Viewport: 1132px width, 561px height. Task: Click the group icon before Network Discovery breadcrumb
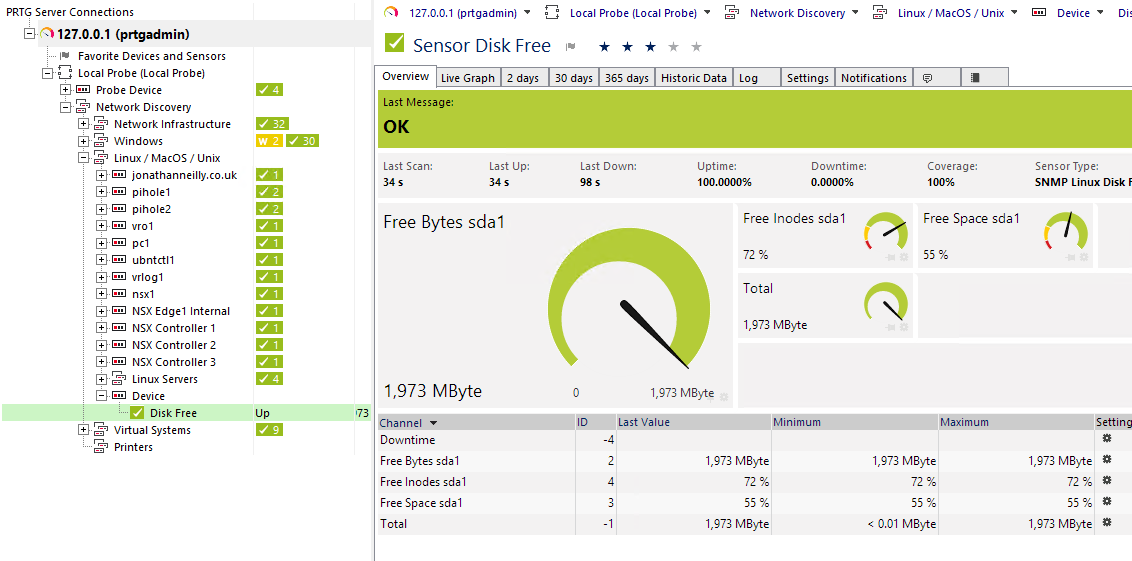(x=732, y=12)
